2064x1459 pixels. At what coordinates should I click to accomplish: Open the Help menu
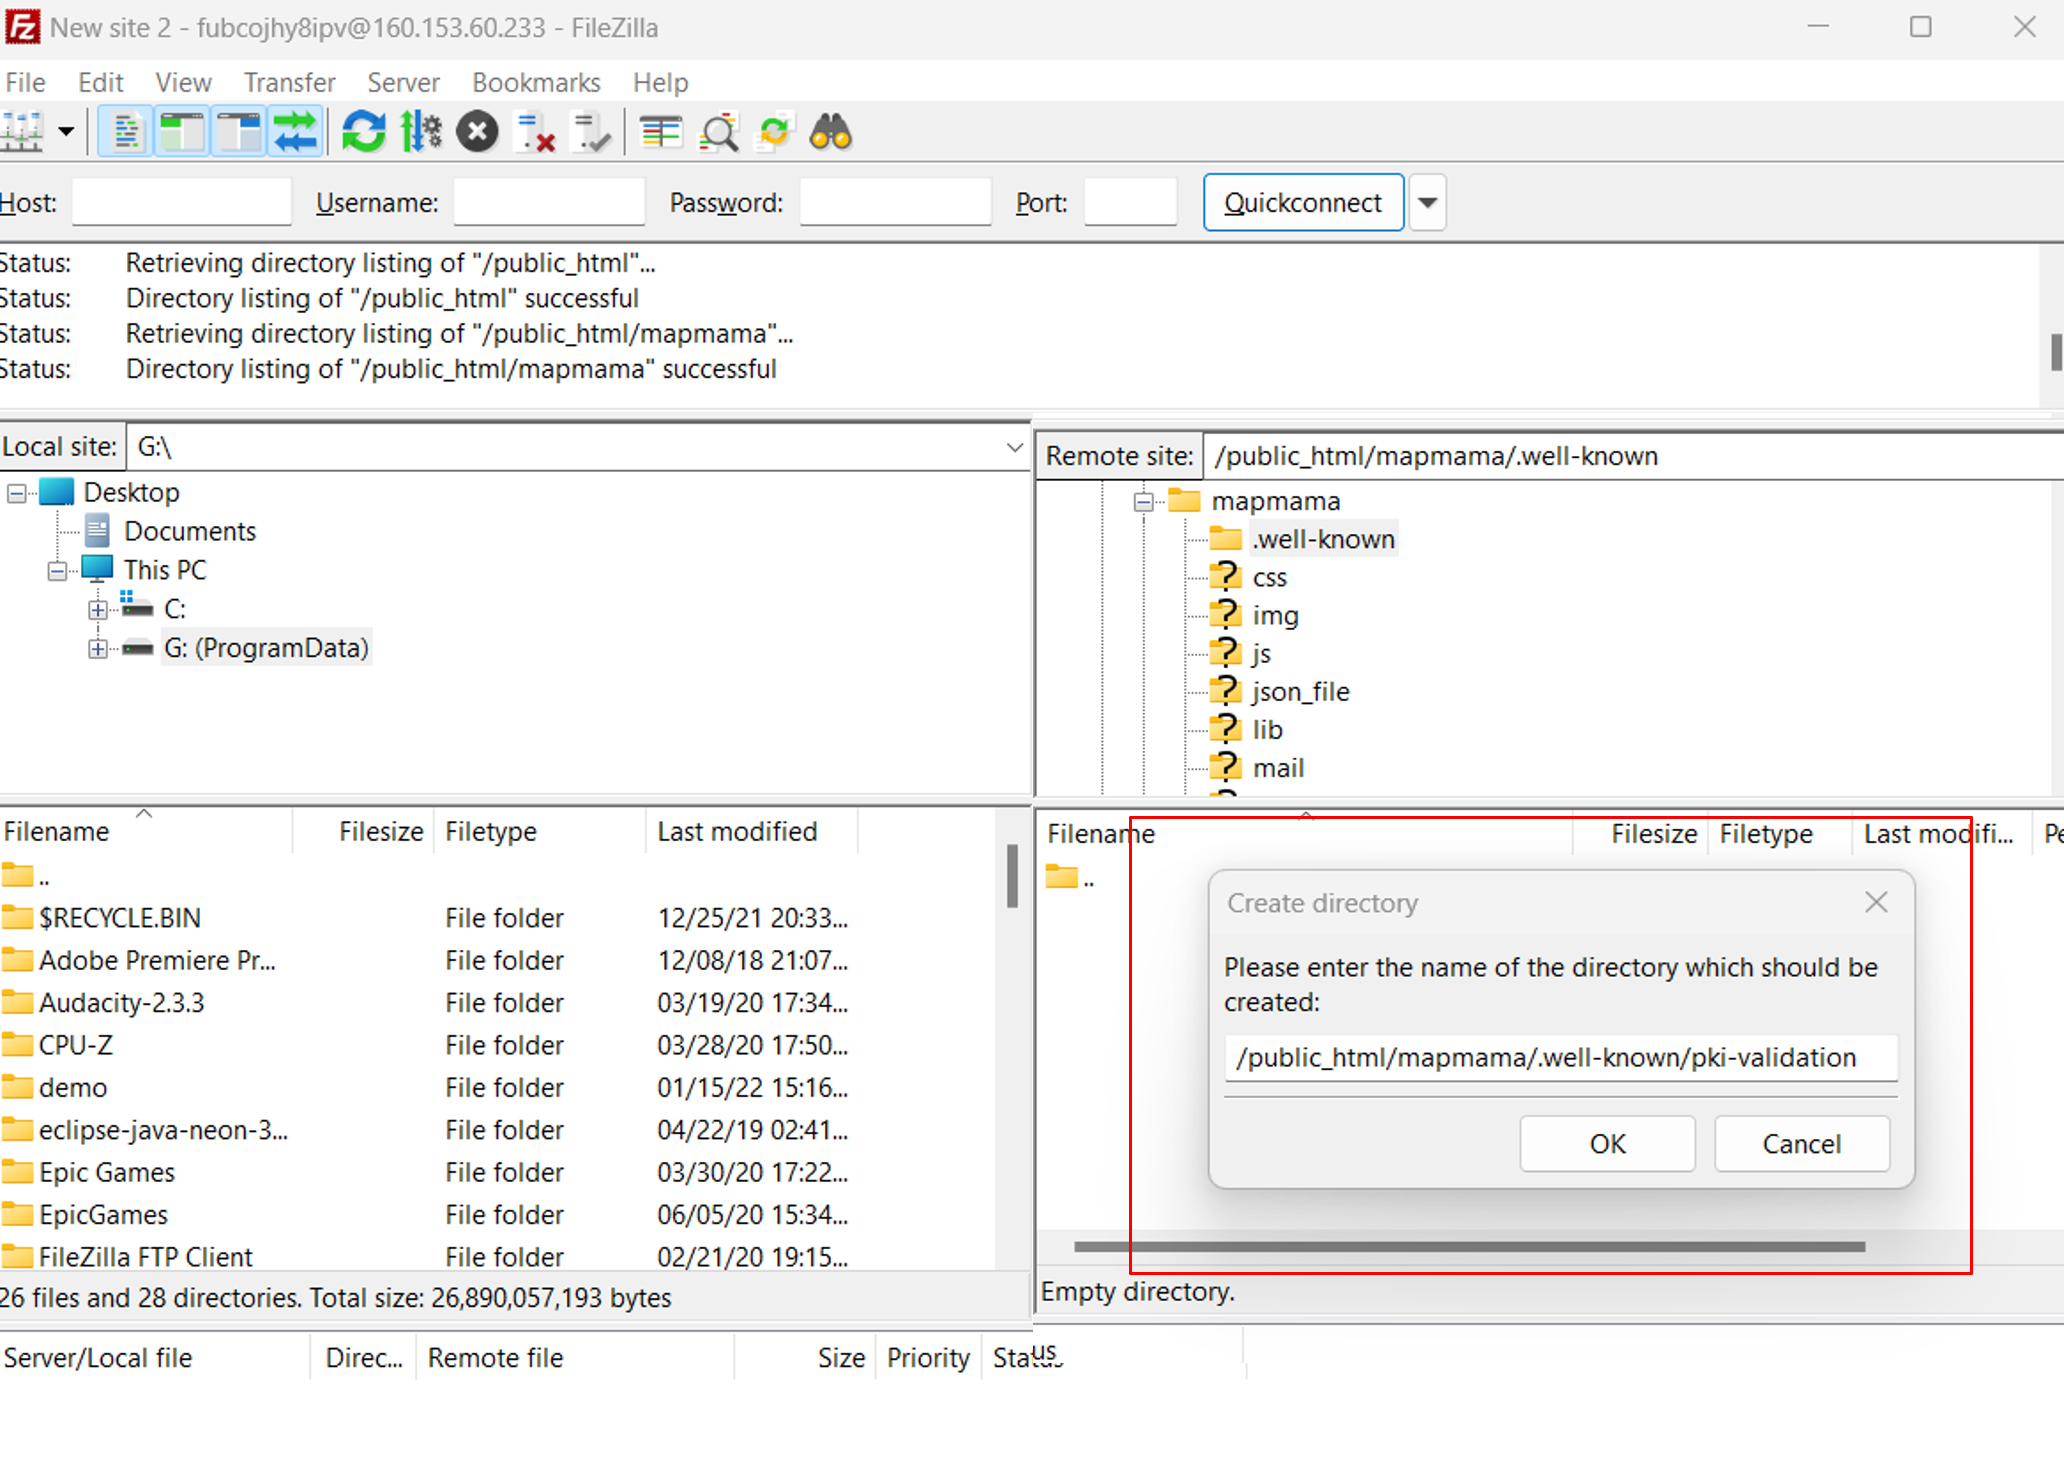tap(660, 82)
